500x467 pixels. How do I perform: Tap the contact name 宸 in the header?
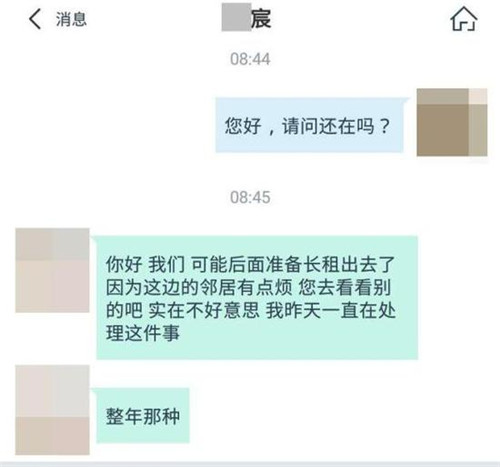[261, 19]
